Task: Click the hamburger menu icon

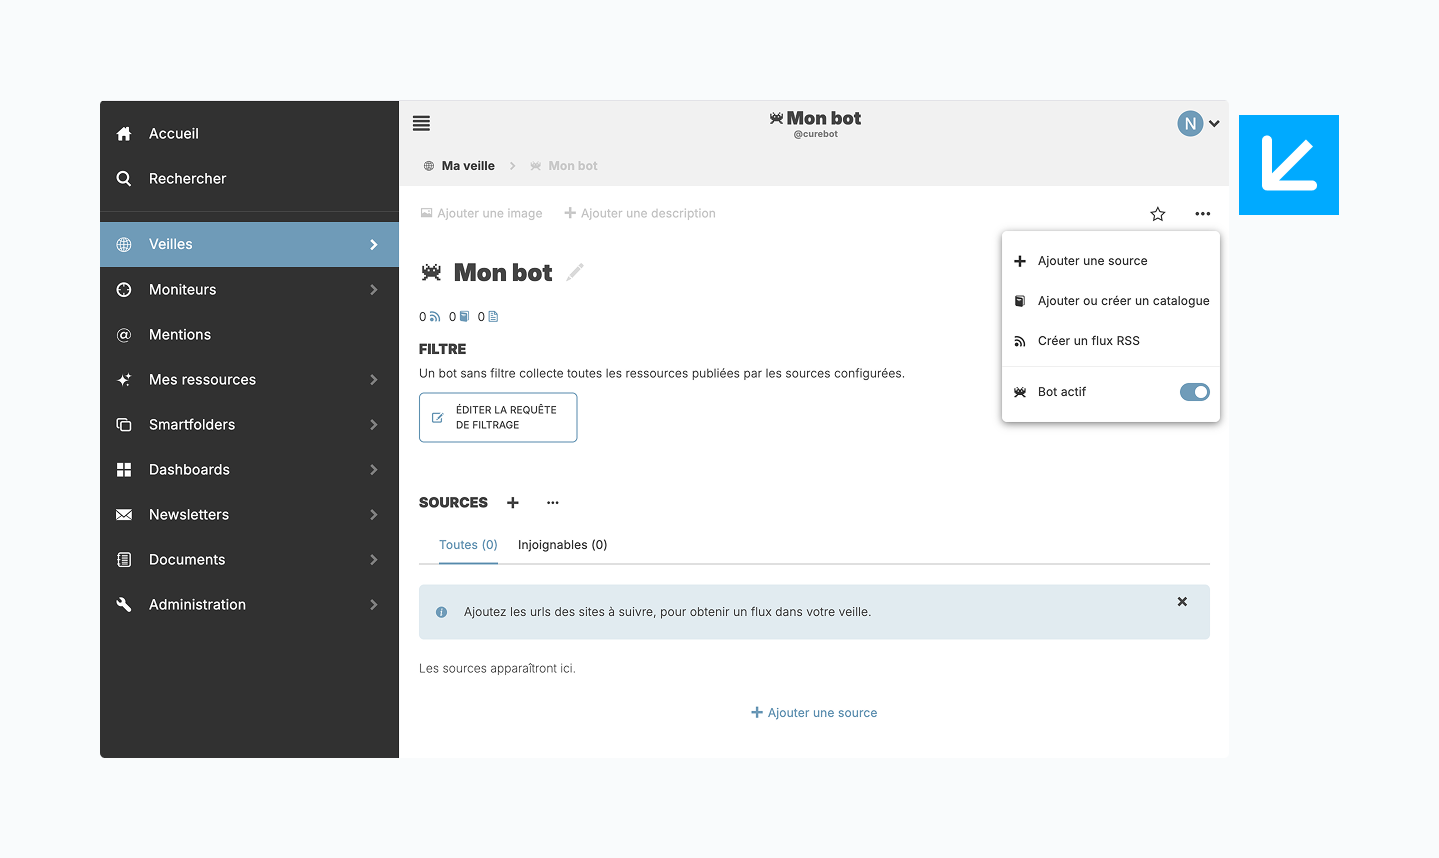Action: click(x=421, y=123)
